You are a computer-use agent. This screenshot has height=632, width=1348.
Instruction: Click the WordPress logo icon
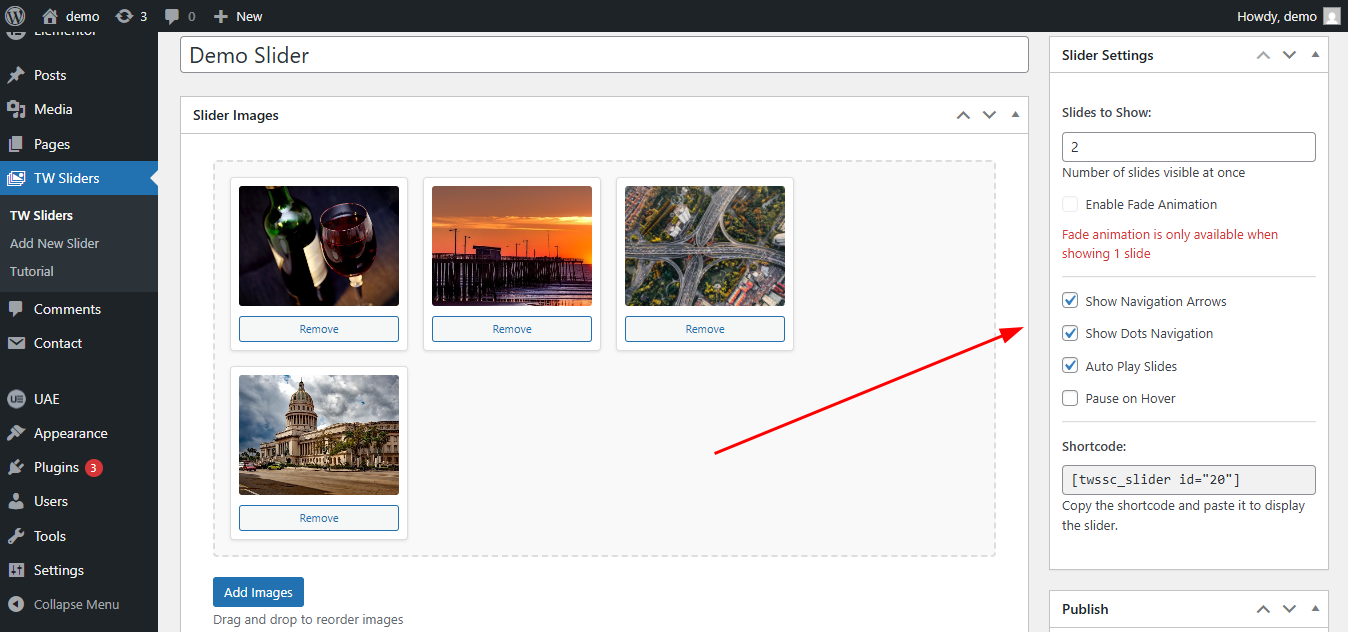(x=18, y=16)
